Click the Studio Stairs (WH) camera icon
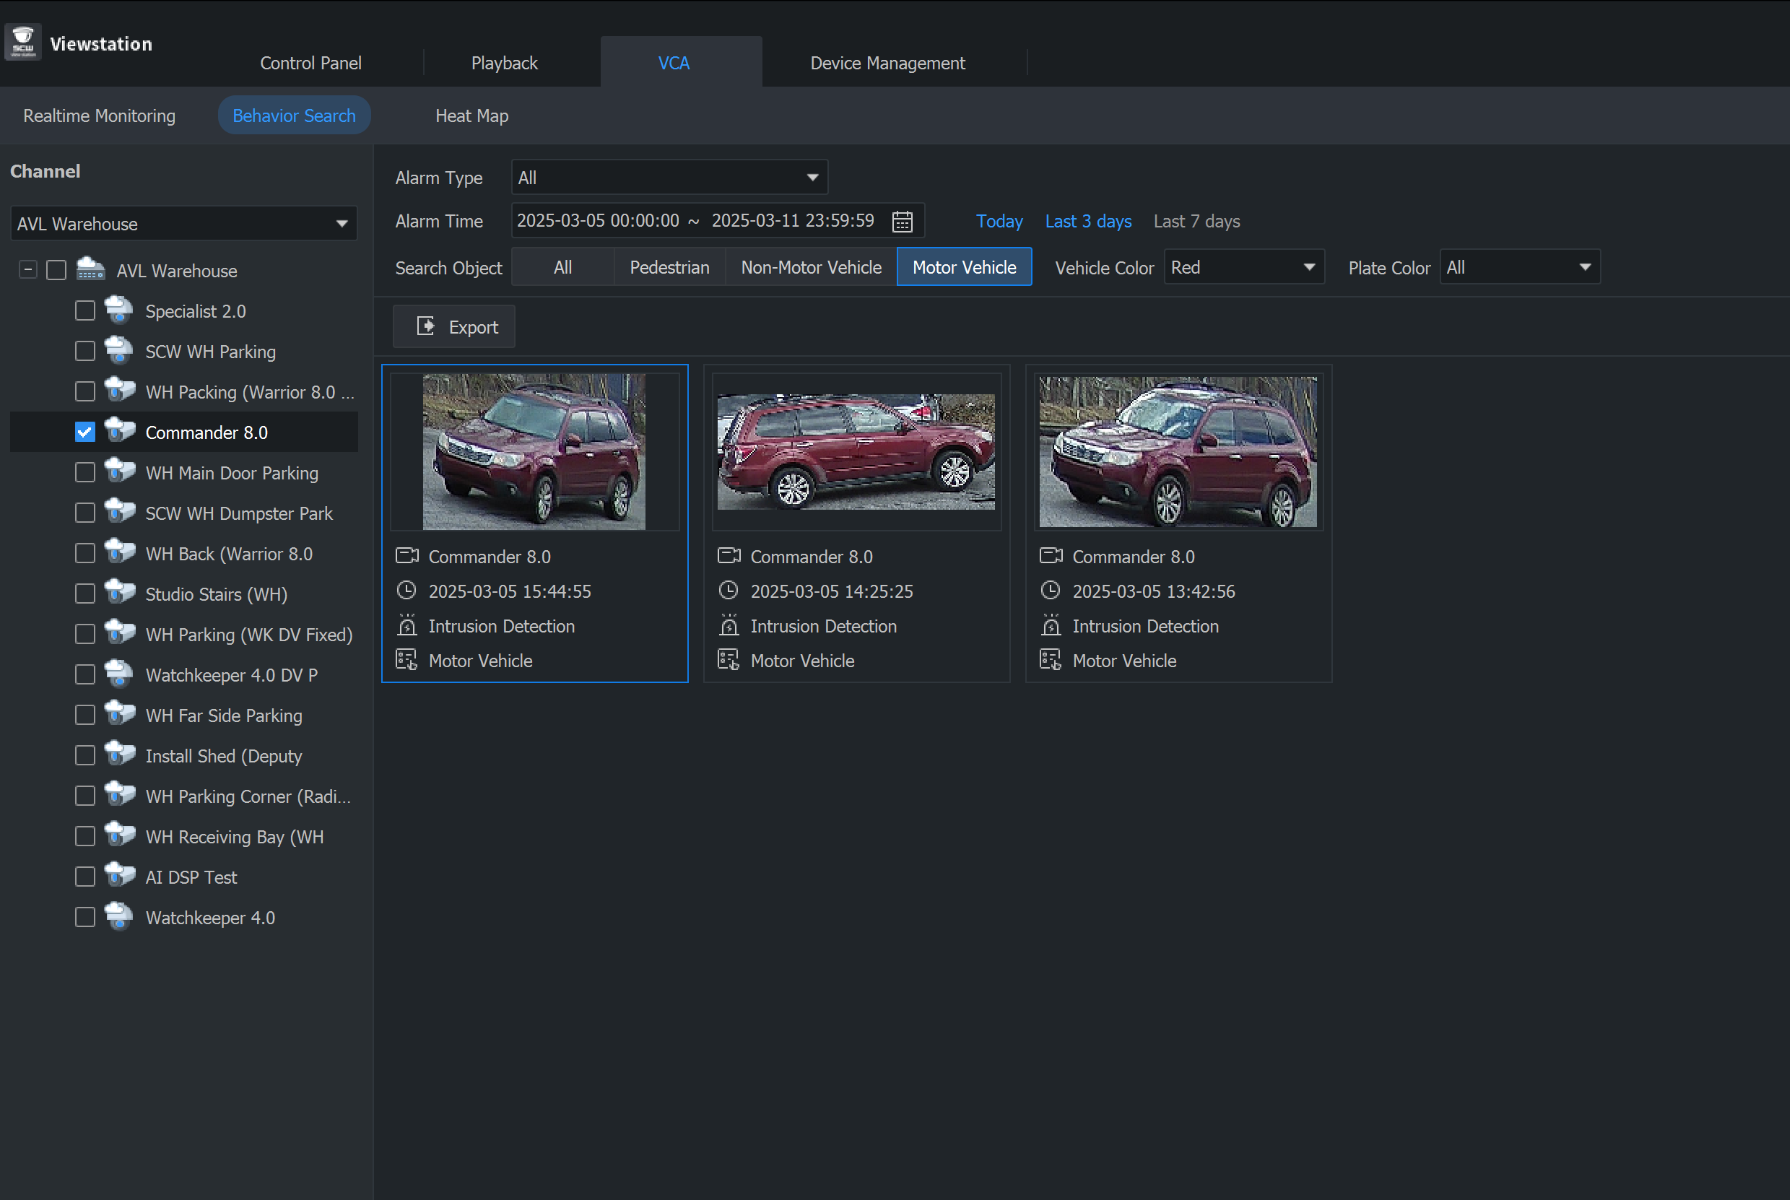Viewport: 1790px width, 1200px height. (x=119, y=594)
